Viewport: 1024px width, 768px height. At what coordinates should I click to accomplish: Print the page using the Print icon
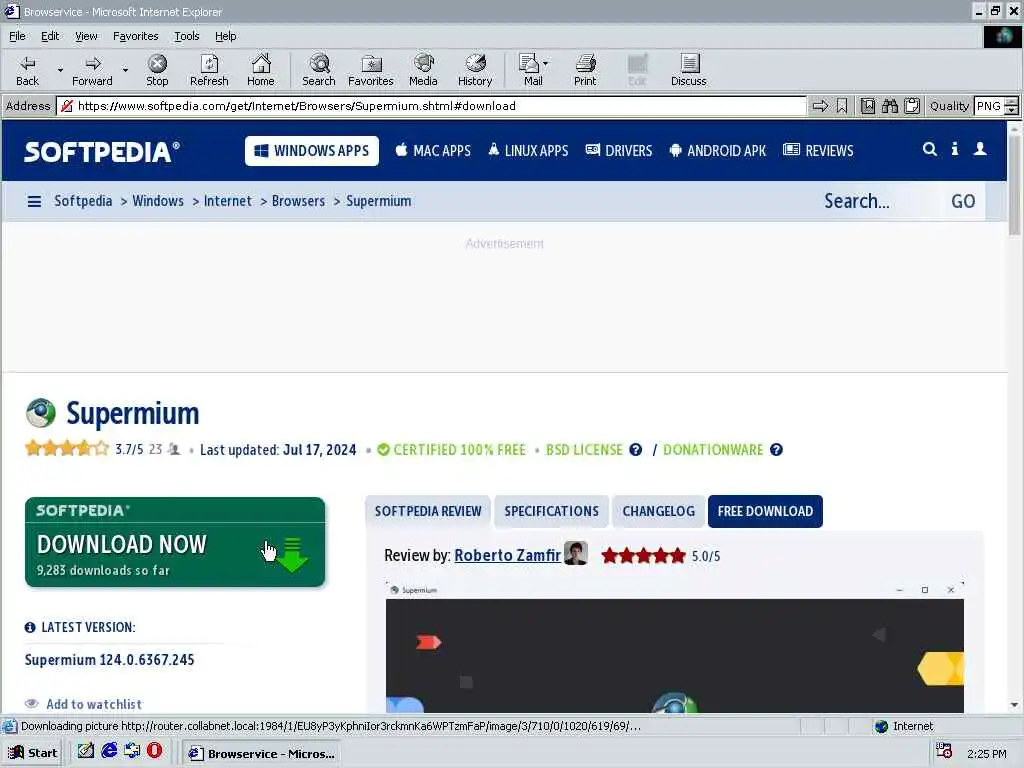pyautogui.click(x=585, y=71)
